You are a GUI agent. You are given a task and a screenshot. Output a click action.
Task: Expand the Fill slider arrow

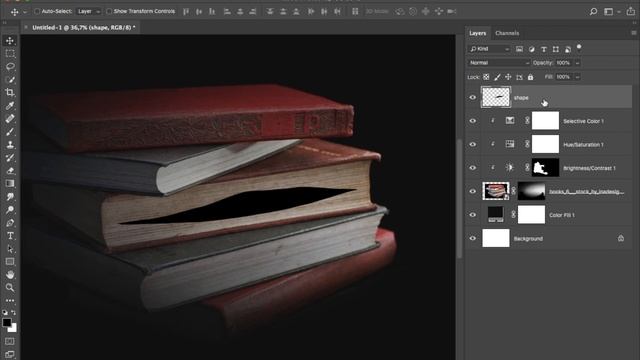pos(577,77)
